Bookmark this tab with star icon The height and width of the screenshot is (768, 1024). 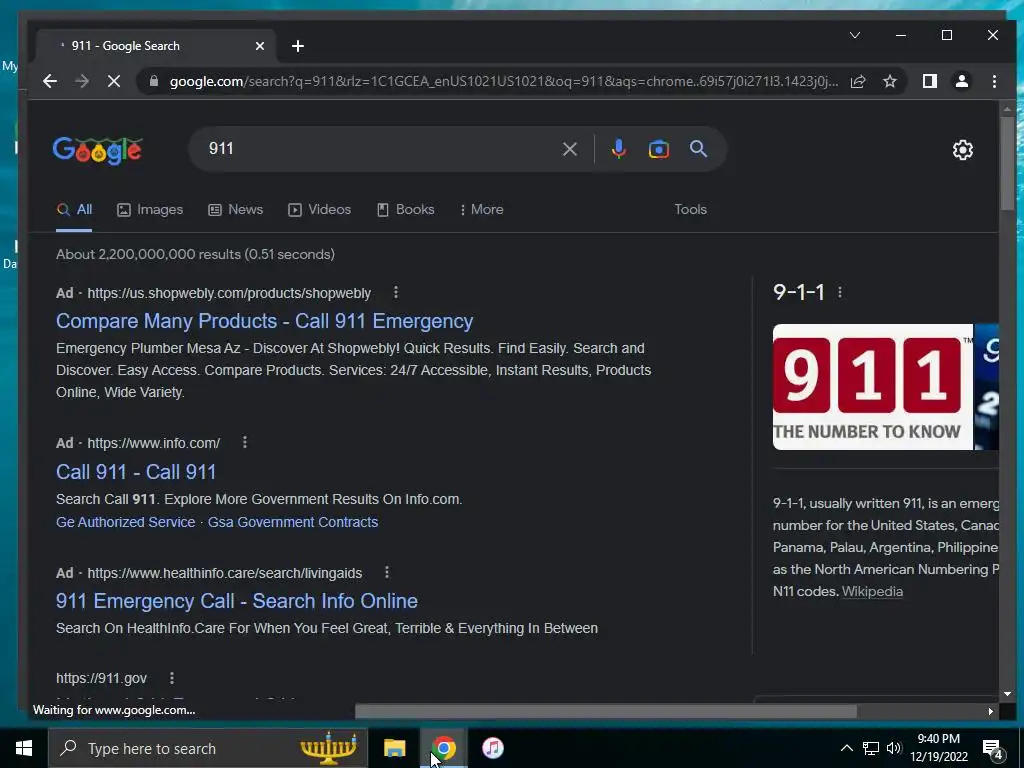click(889, 81)
